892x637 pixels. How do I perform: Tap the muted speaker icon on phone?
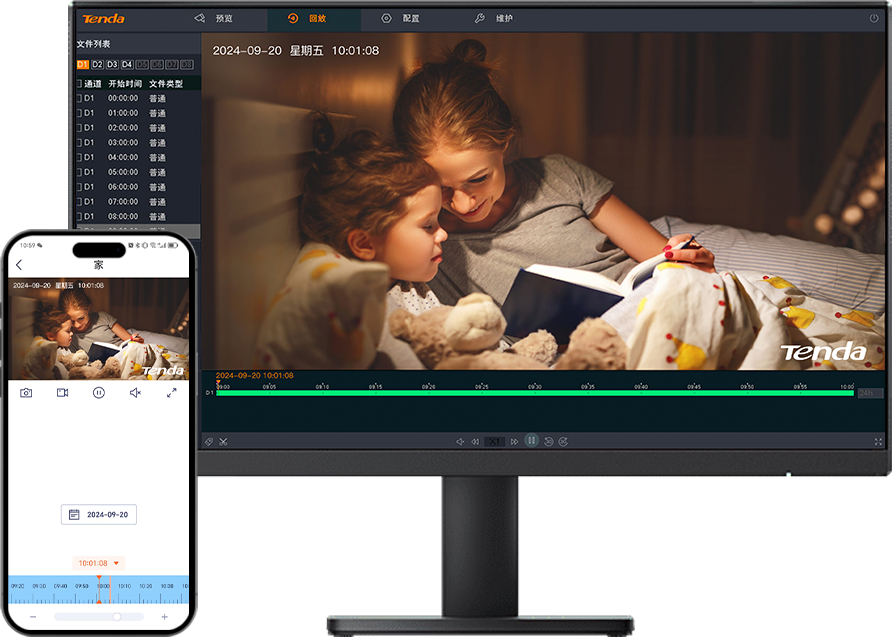[135, 393]
